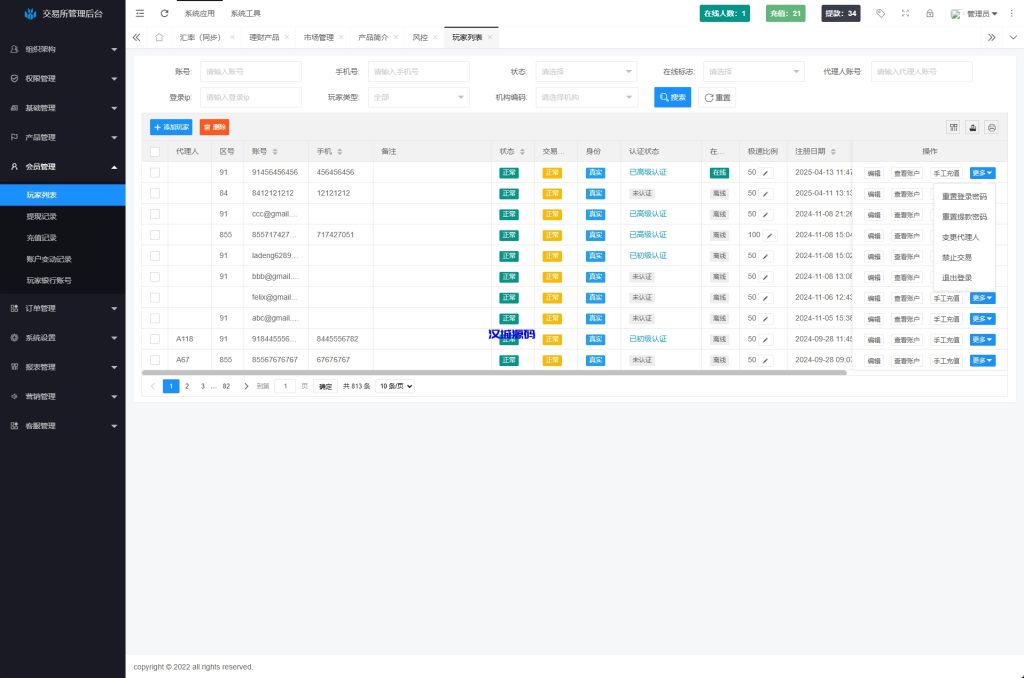The image size is (1024, 678).
Task: Click the home tab icon
Action: point(159,37)
